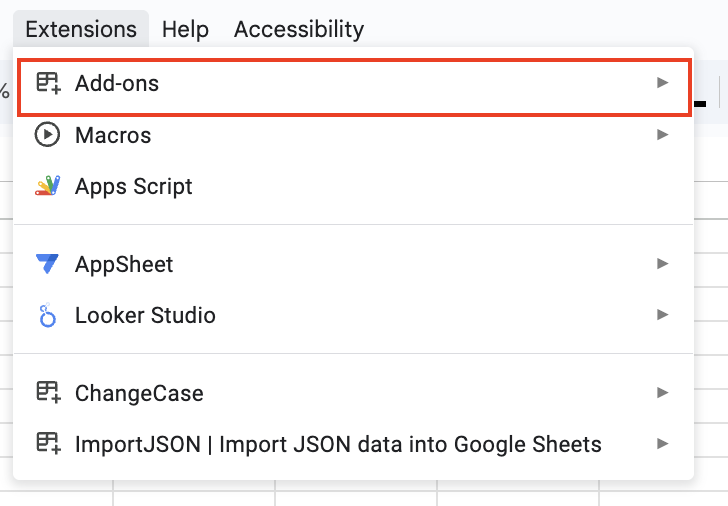Click the colorful Apps Script icon

[47, 186]
